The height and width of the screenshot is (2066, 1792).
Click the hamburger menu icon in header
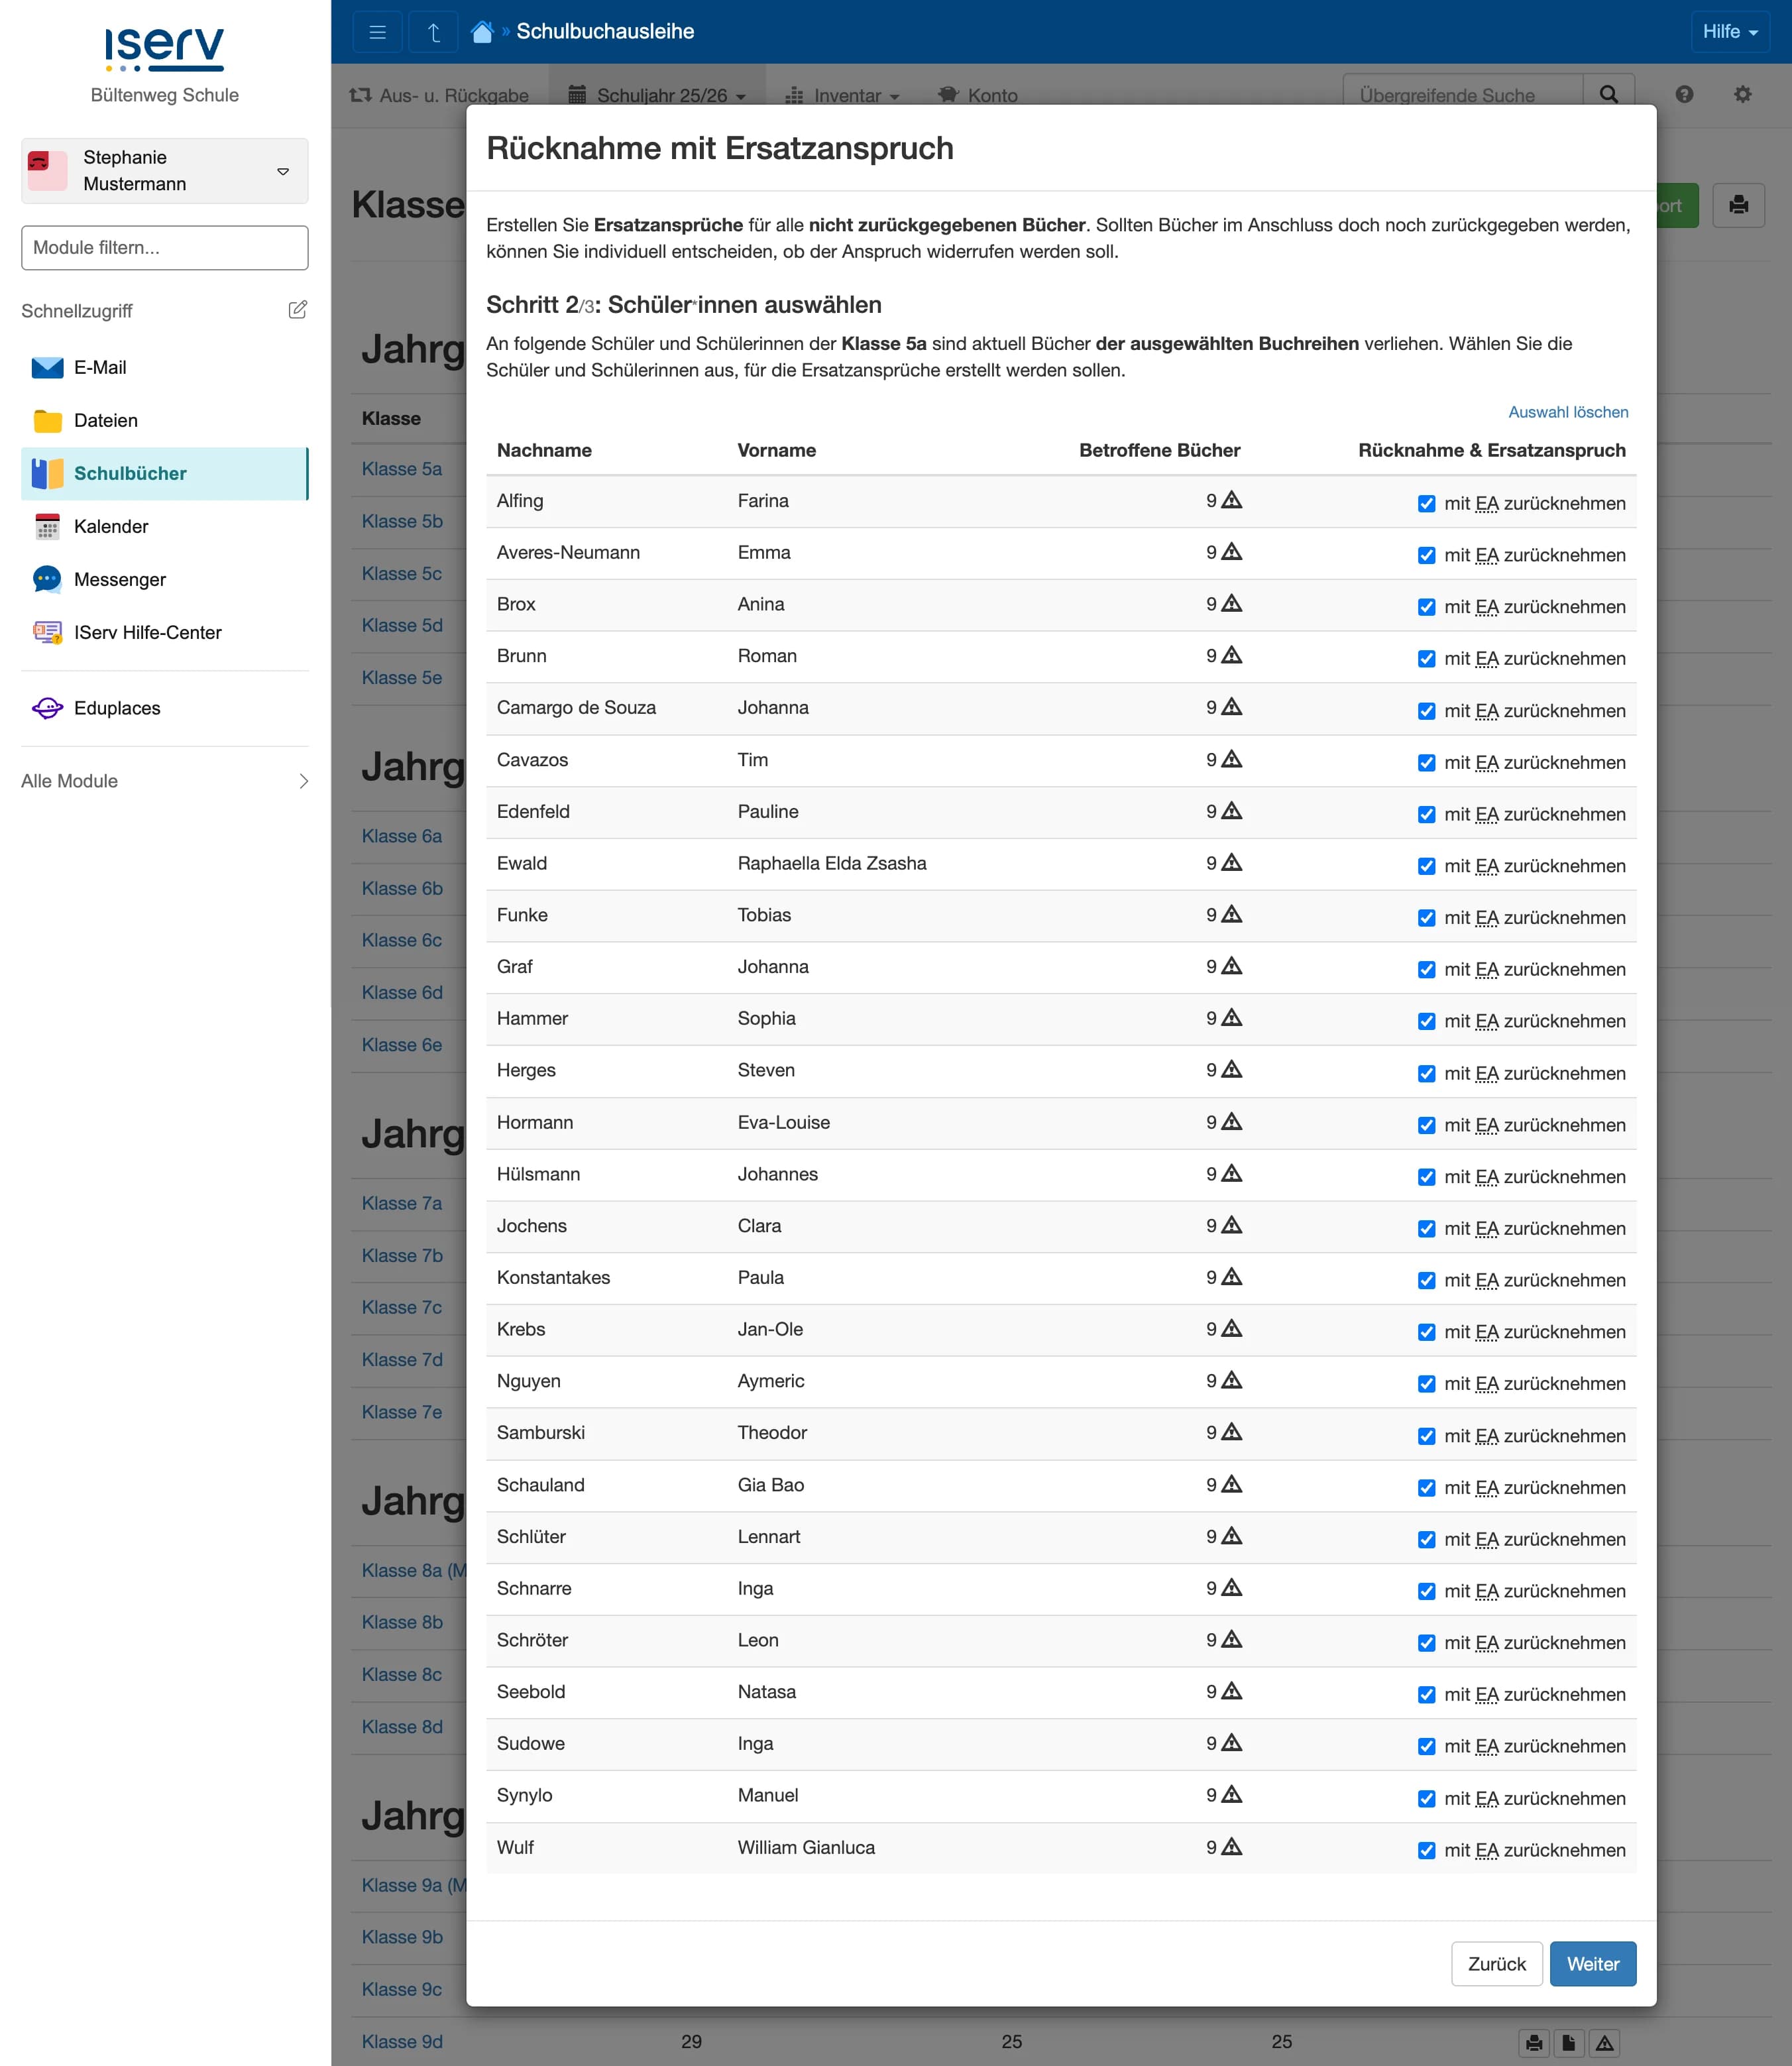click(x=377, y=32)
